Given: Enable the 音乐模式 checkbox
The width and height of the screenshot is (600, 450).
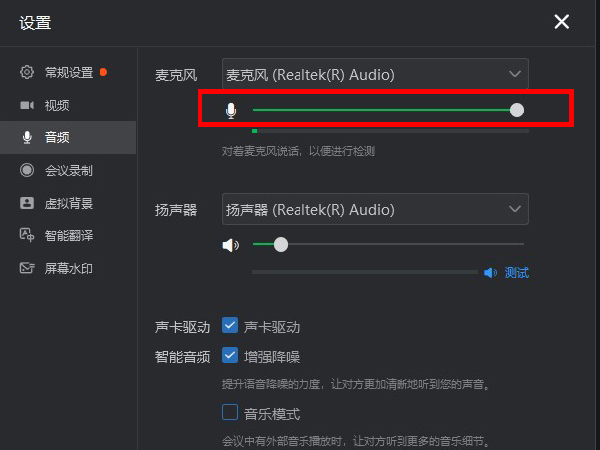Looking at the screenshot, I should click(x=230, y=412).
